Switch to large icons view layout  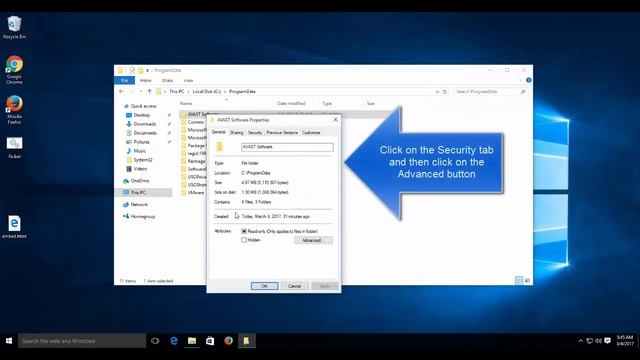527,280
